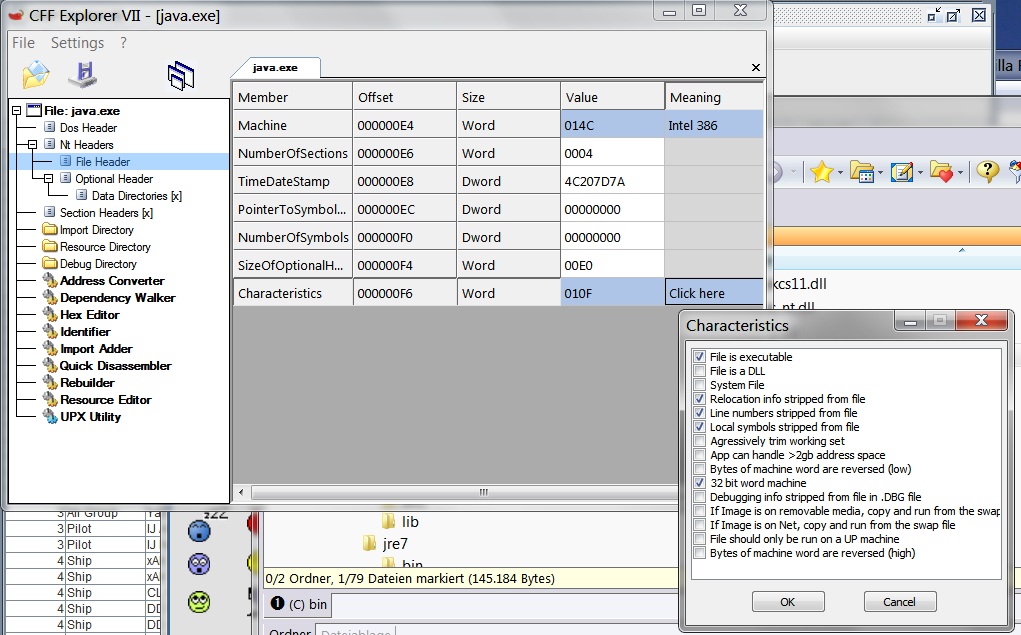Open the Settings menu

[x=77, y=43]
